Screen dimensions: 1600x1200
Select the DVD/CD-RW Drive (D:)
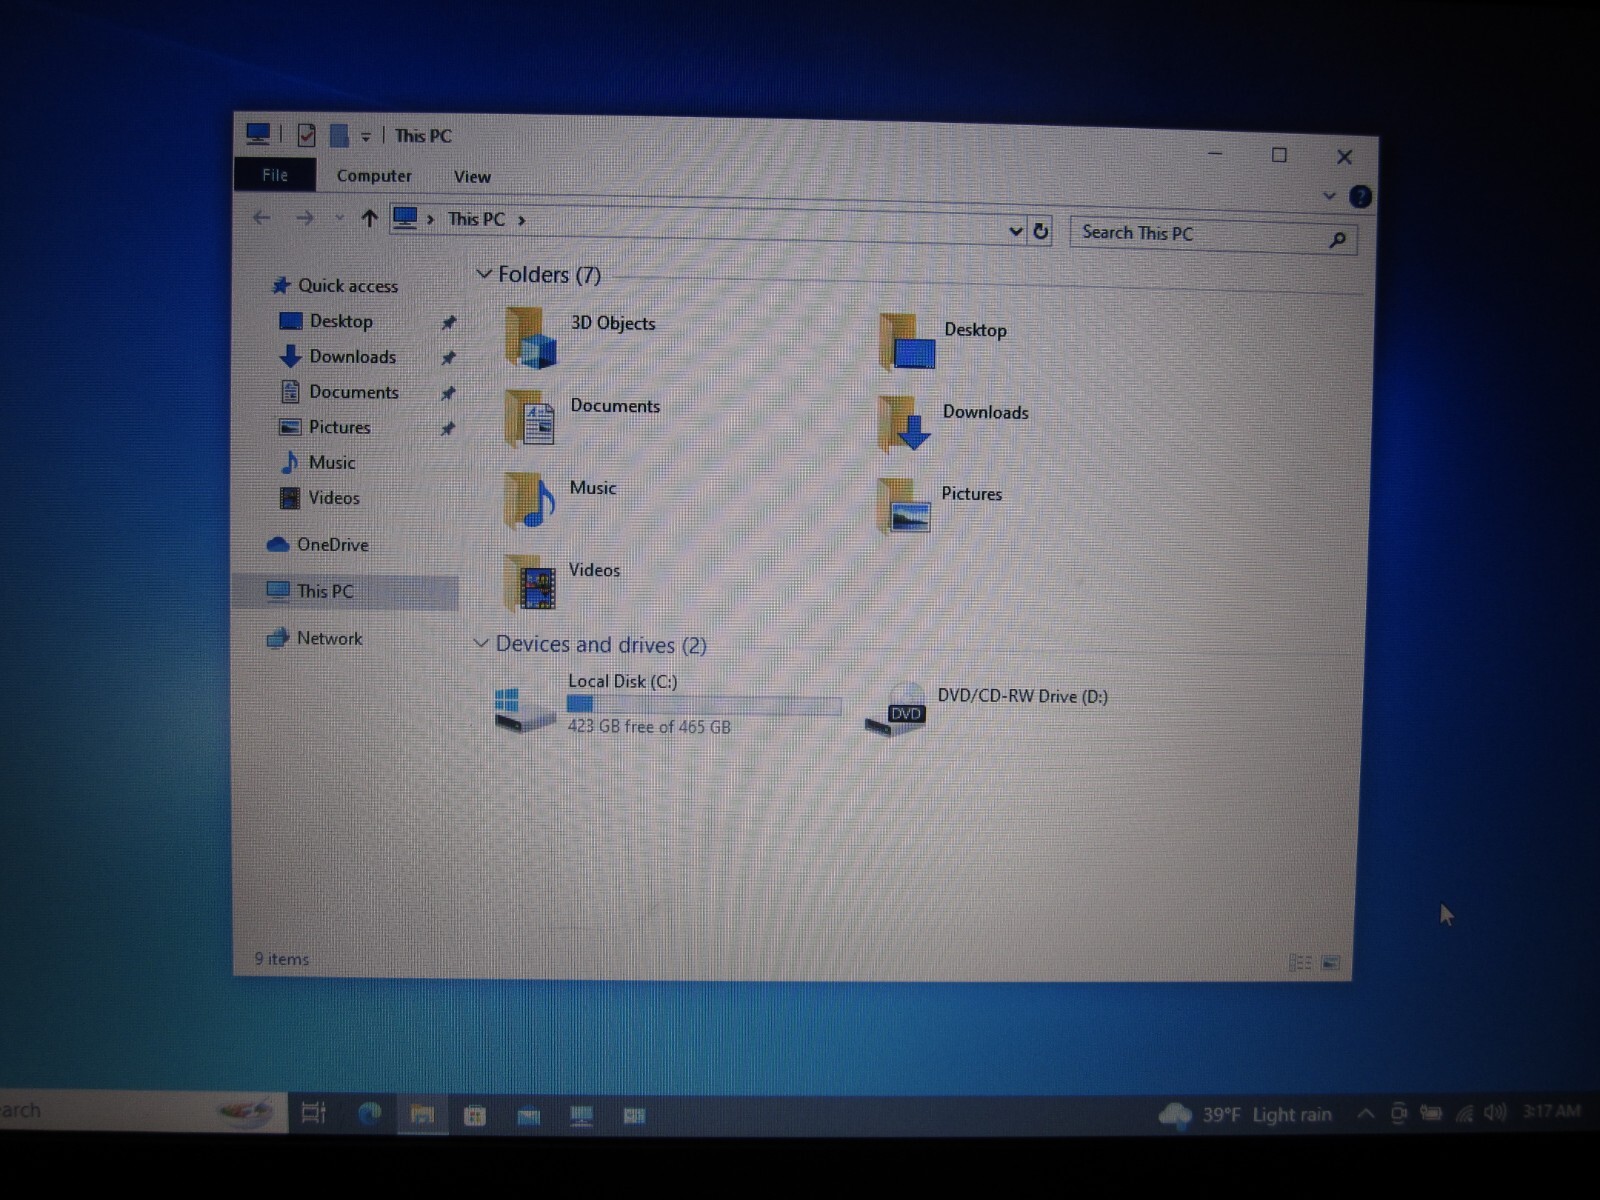[986, 707]
